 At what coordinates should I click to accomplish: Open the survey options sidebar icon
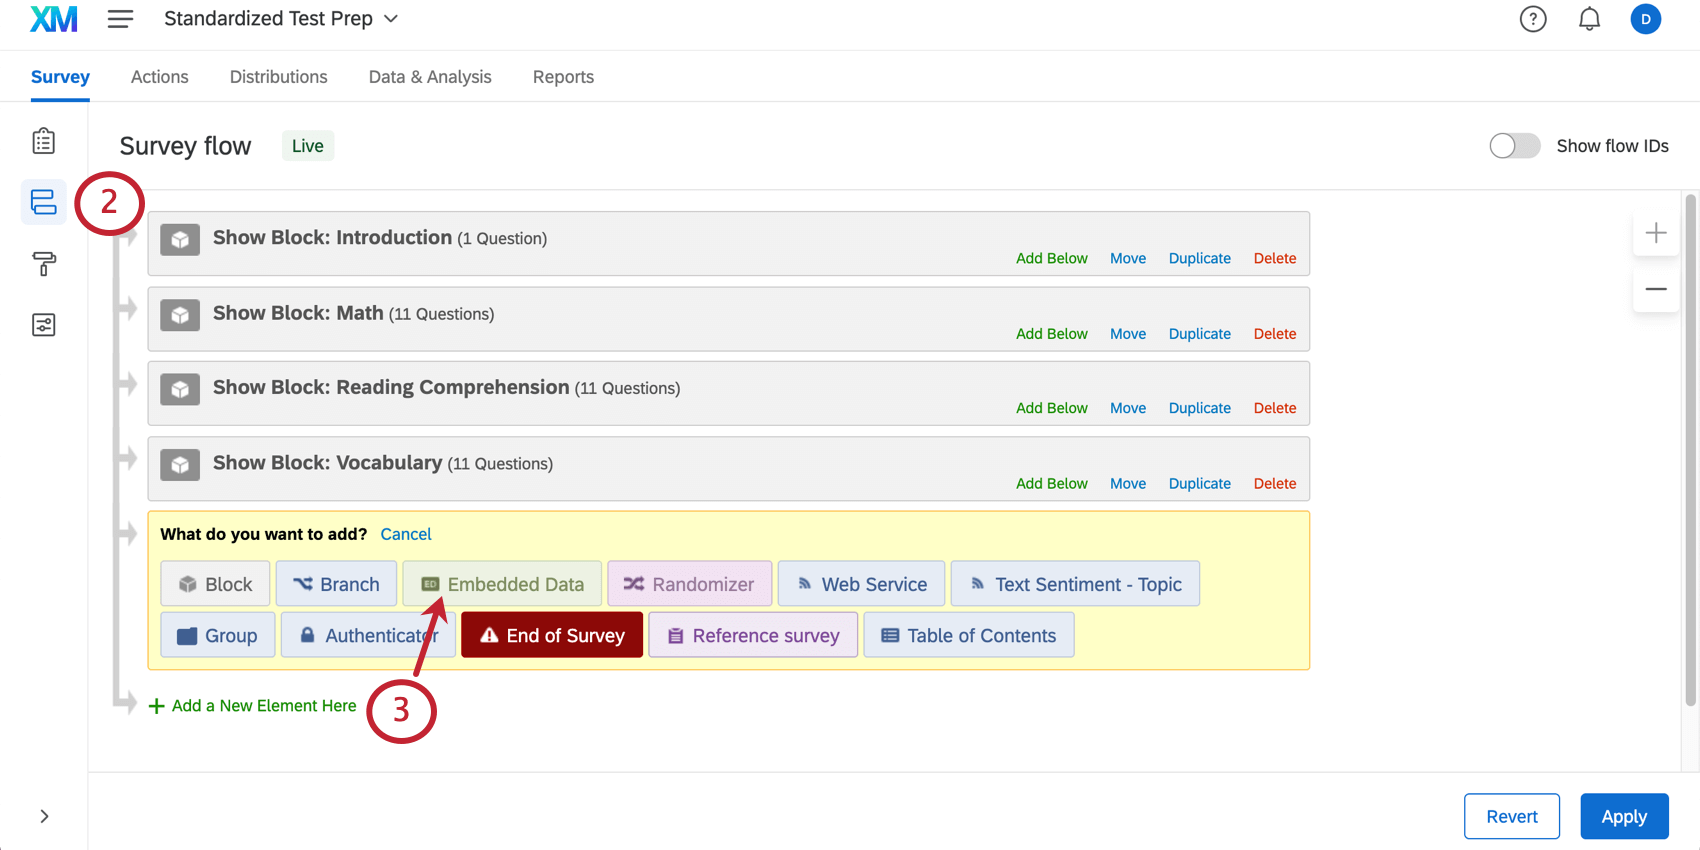43,325
